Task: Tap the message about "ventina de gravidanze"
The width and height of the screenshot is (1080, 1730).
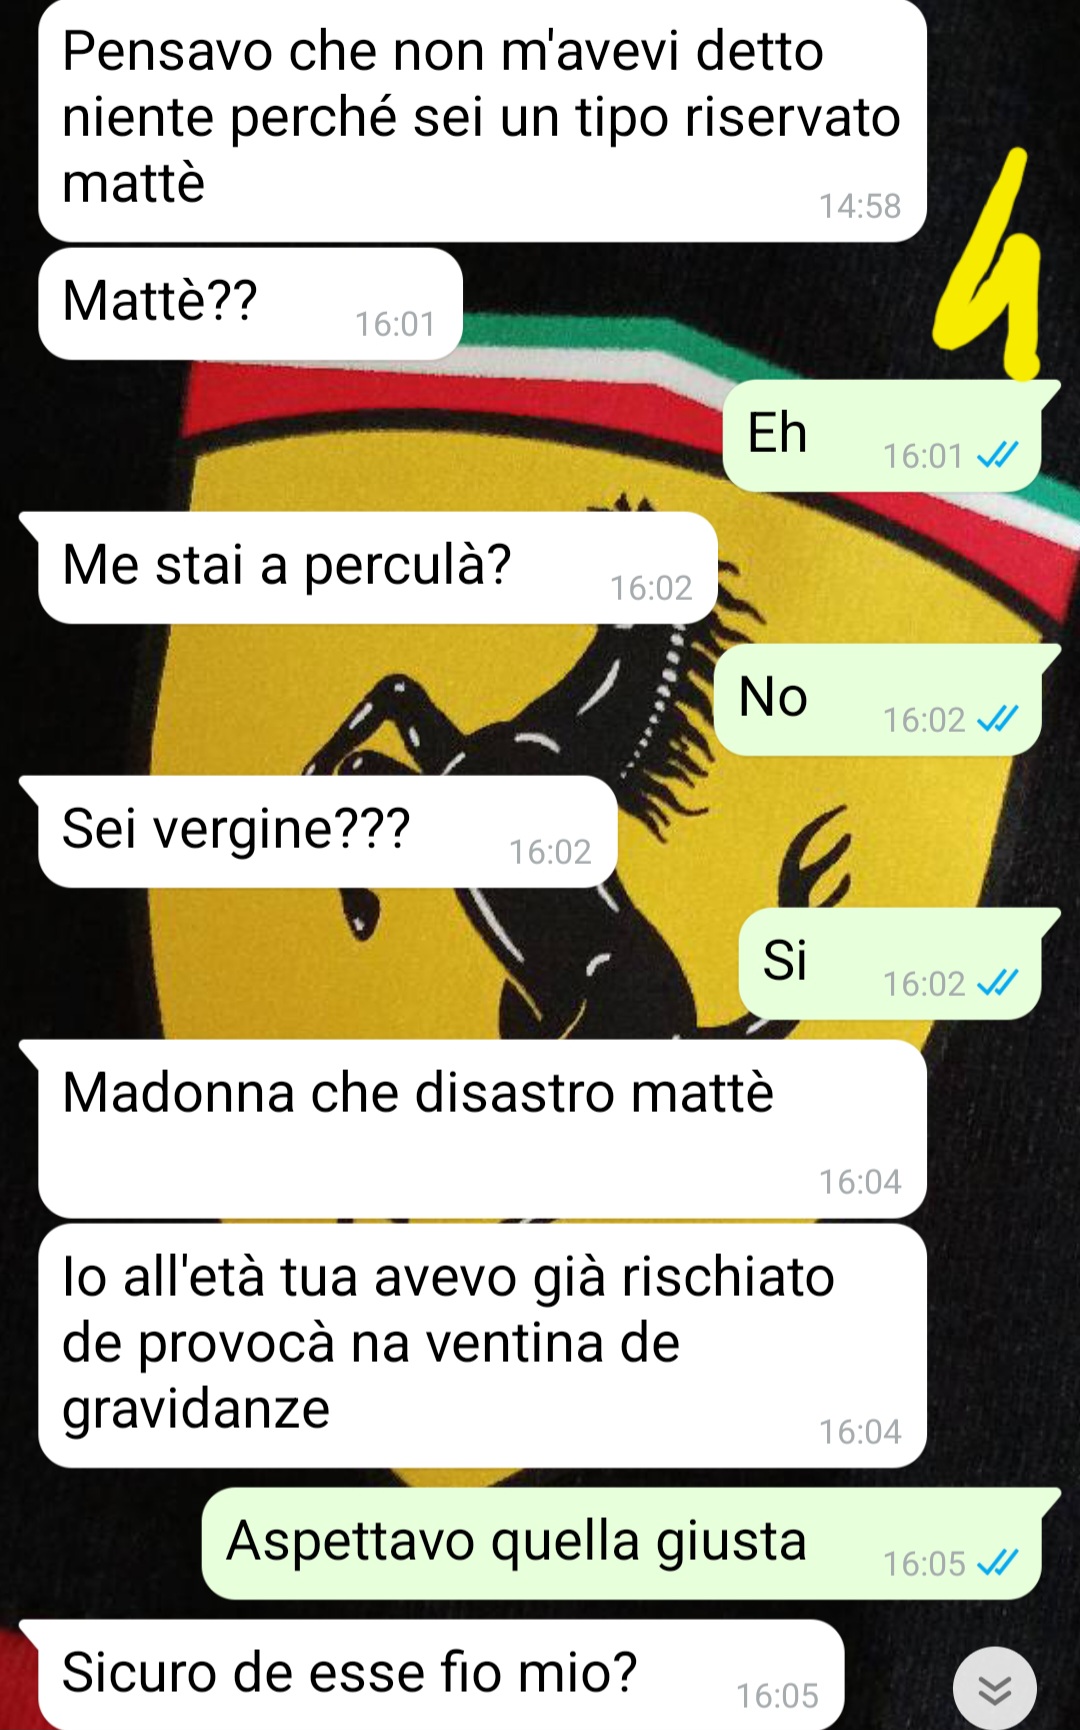Action: [x=482, y=1346]
